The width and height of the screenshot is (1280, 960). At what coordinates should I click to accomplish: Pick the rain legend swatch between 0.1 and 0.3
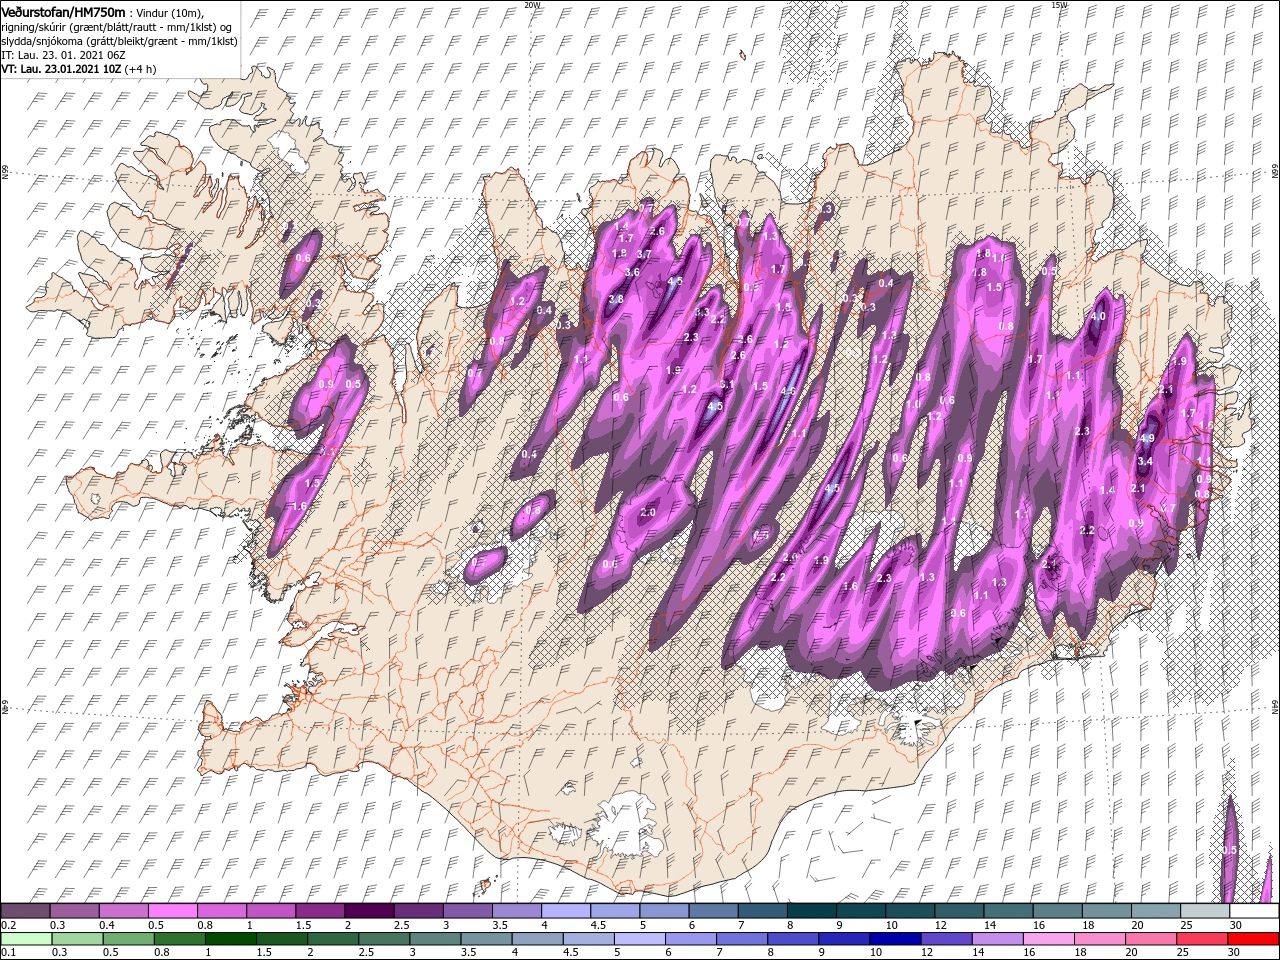(26, 938)
